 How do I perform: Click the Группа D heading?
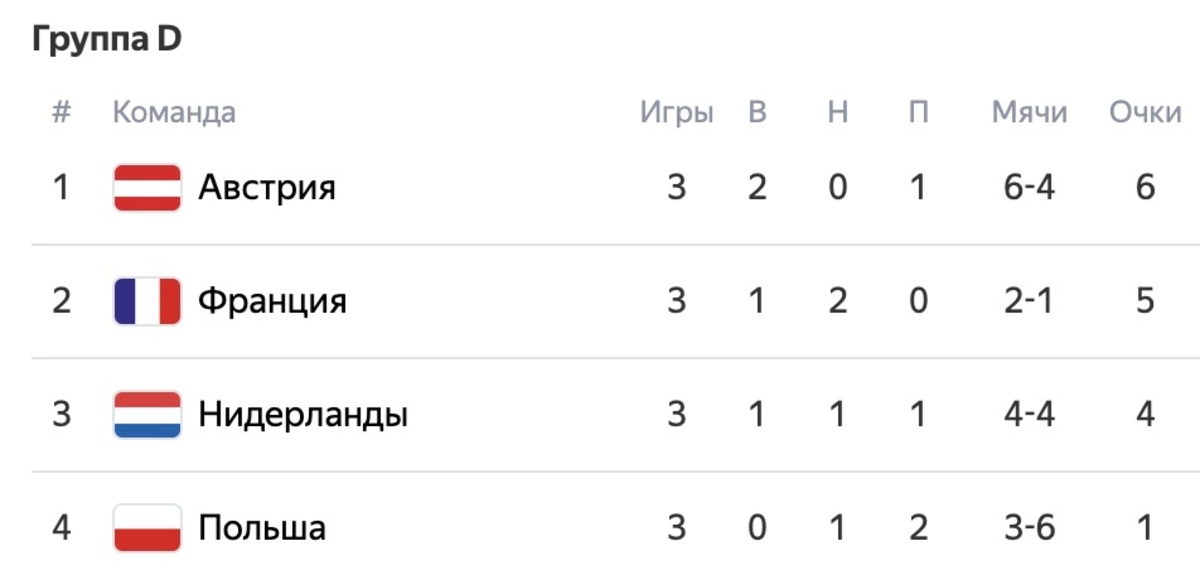[x=106, y=41]
